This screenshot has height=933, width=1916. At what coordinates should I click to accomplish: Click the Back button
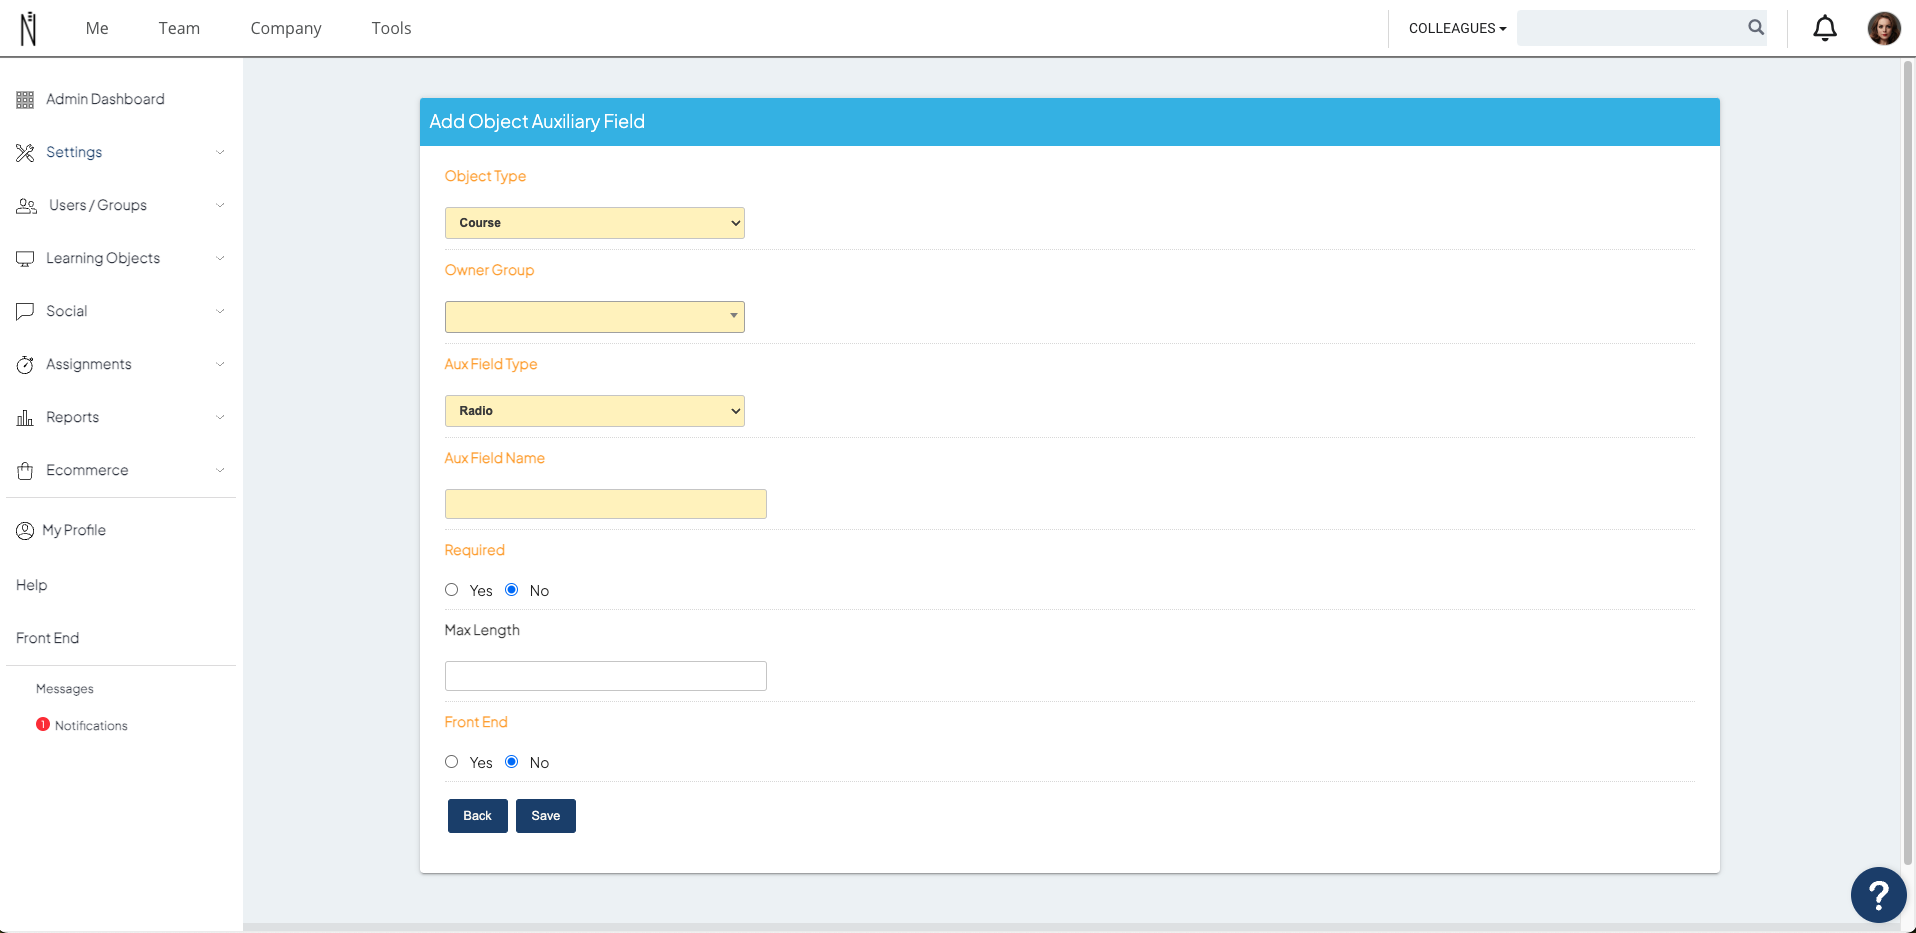[x=478, y=816]
